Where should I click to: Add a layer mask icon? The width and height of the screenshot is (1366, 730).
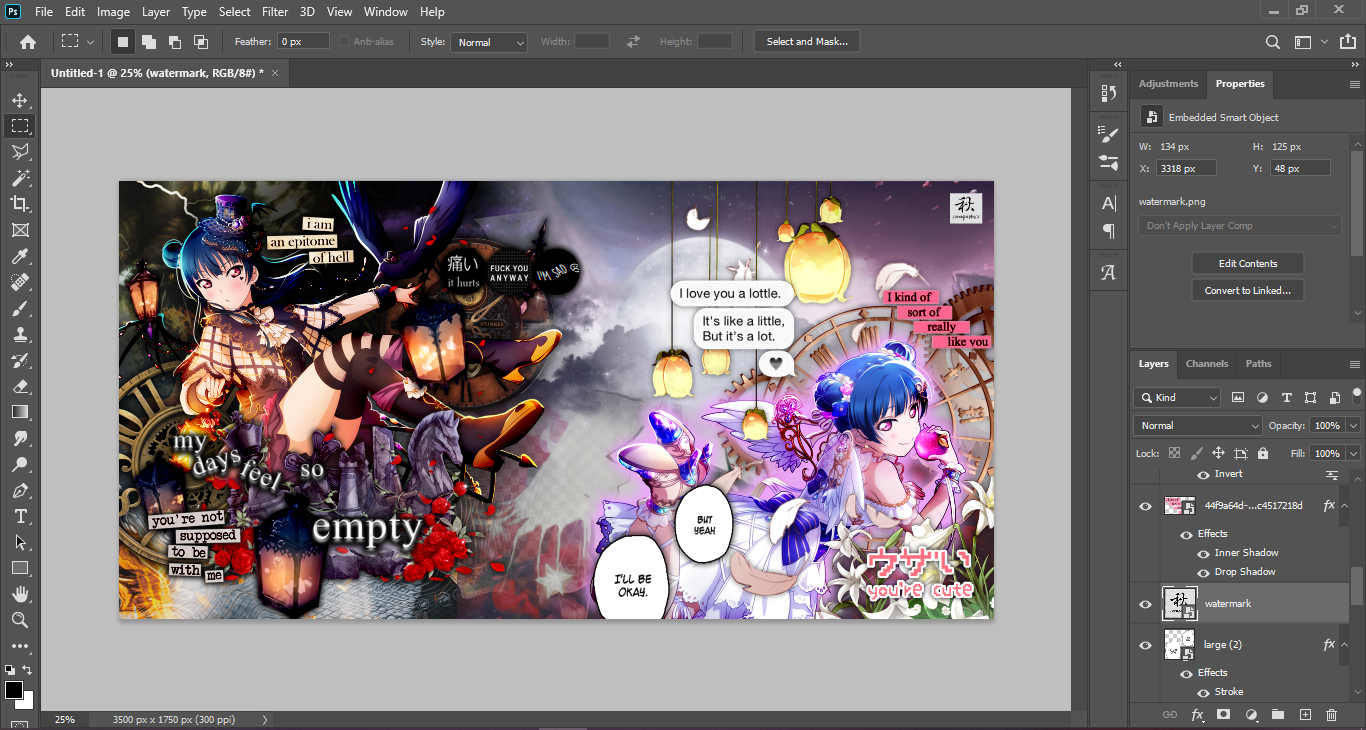[x=1224, y=715]
